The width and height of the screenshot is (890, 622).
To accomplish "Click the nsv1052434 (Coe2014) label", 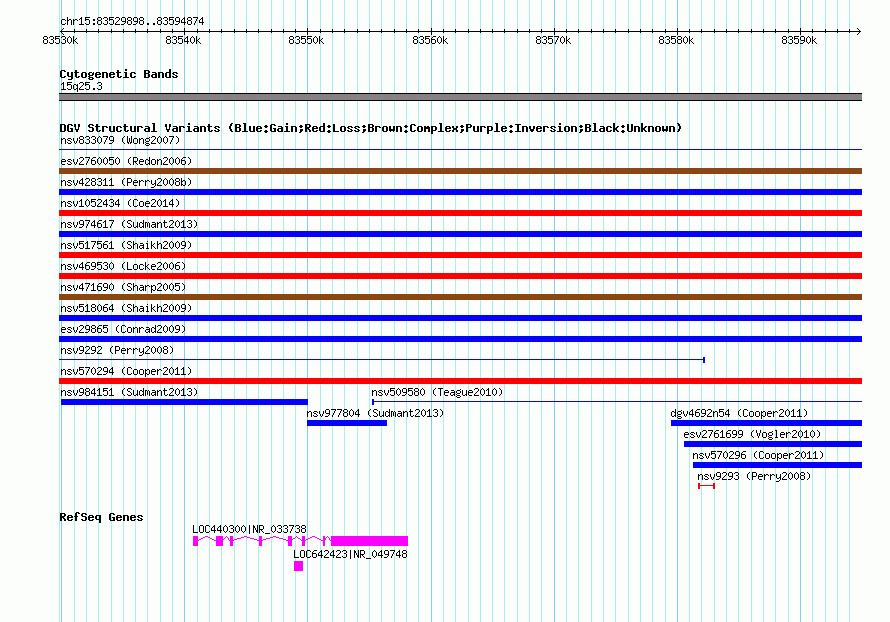I will click(120, 203).
